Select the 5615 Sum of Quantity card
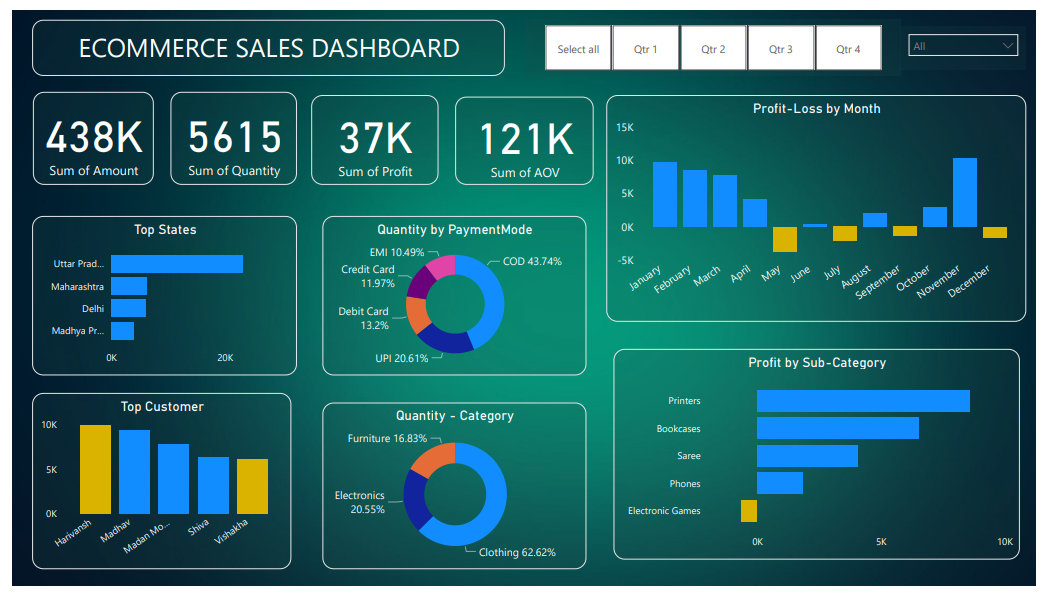Viewport: 1045px width, 595px height. [234, 139]
